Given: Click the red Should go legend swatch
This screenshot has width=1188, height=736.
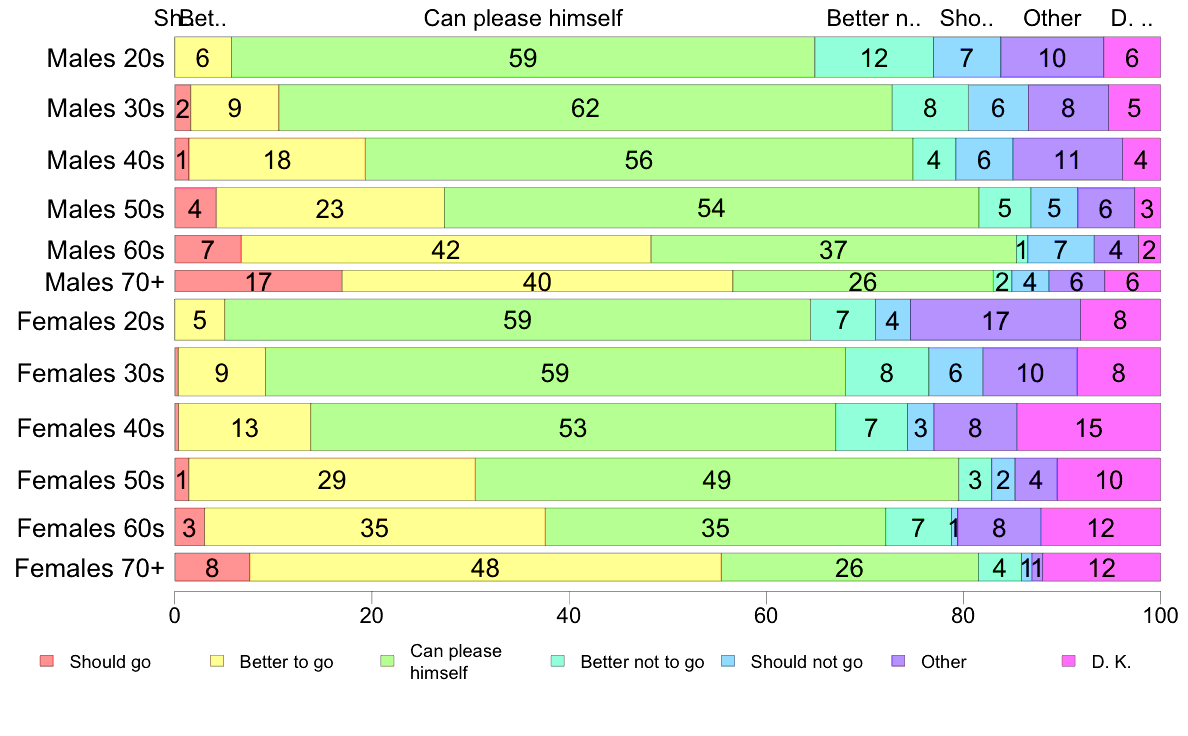Looking at the screenshot, I should click(47, 661).
